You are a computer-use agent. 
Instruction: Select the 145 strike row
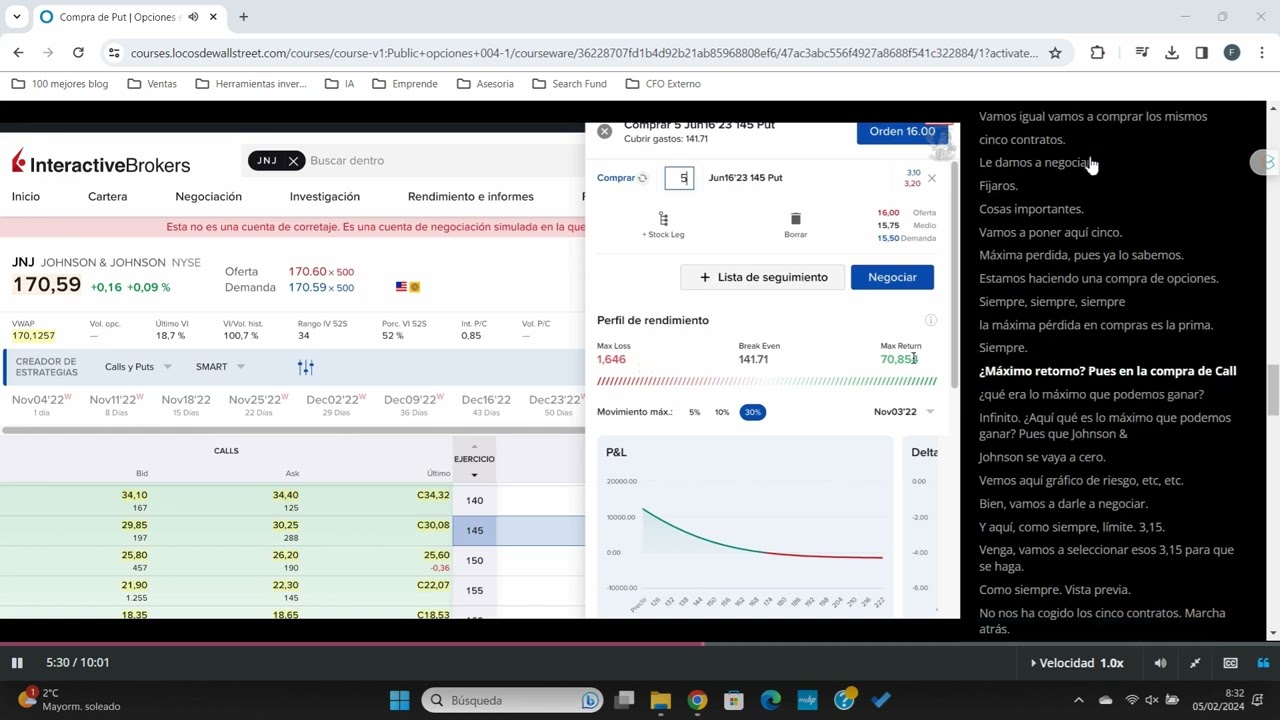(x=474, y=531)
